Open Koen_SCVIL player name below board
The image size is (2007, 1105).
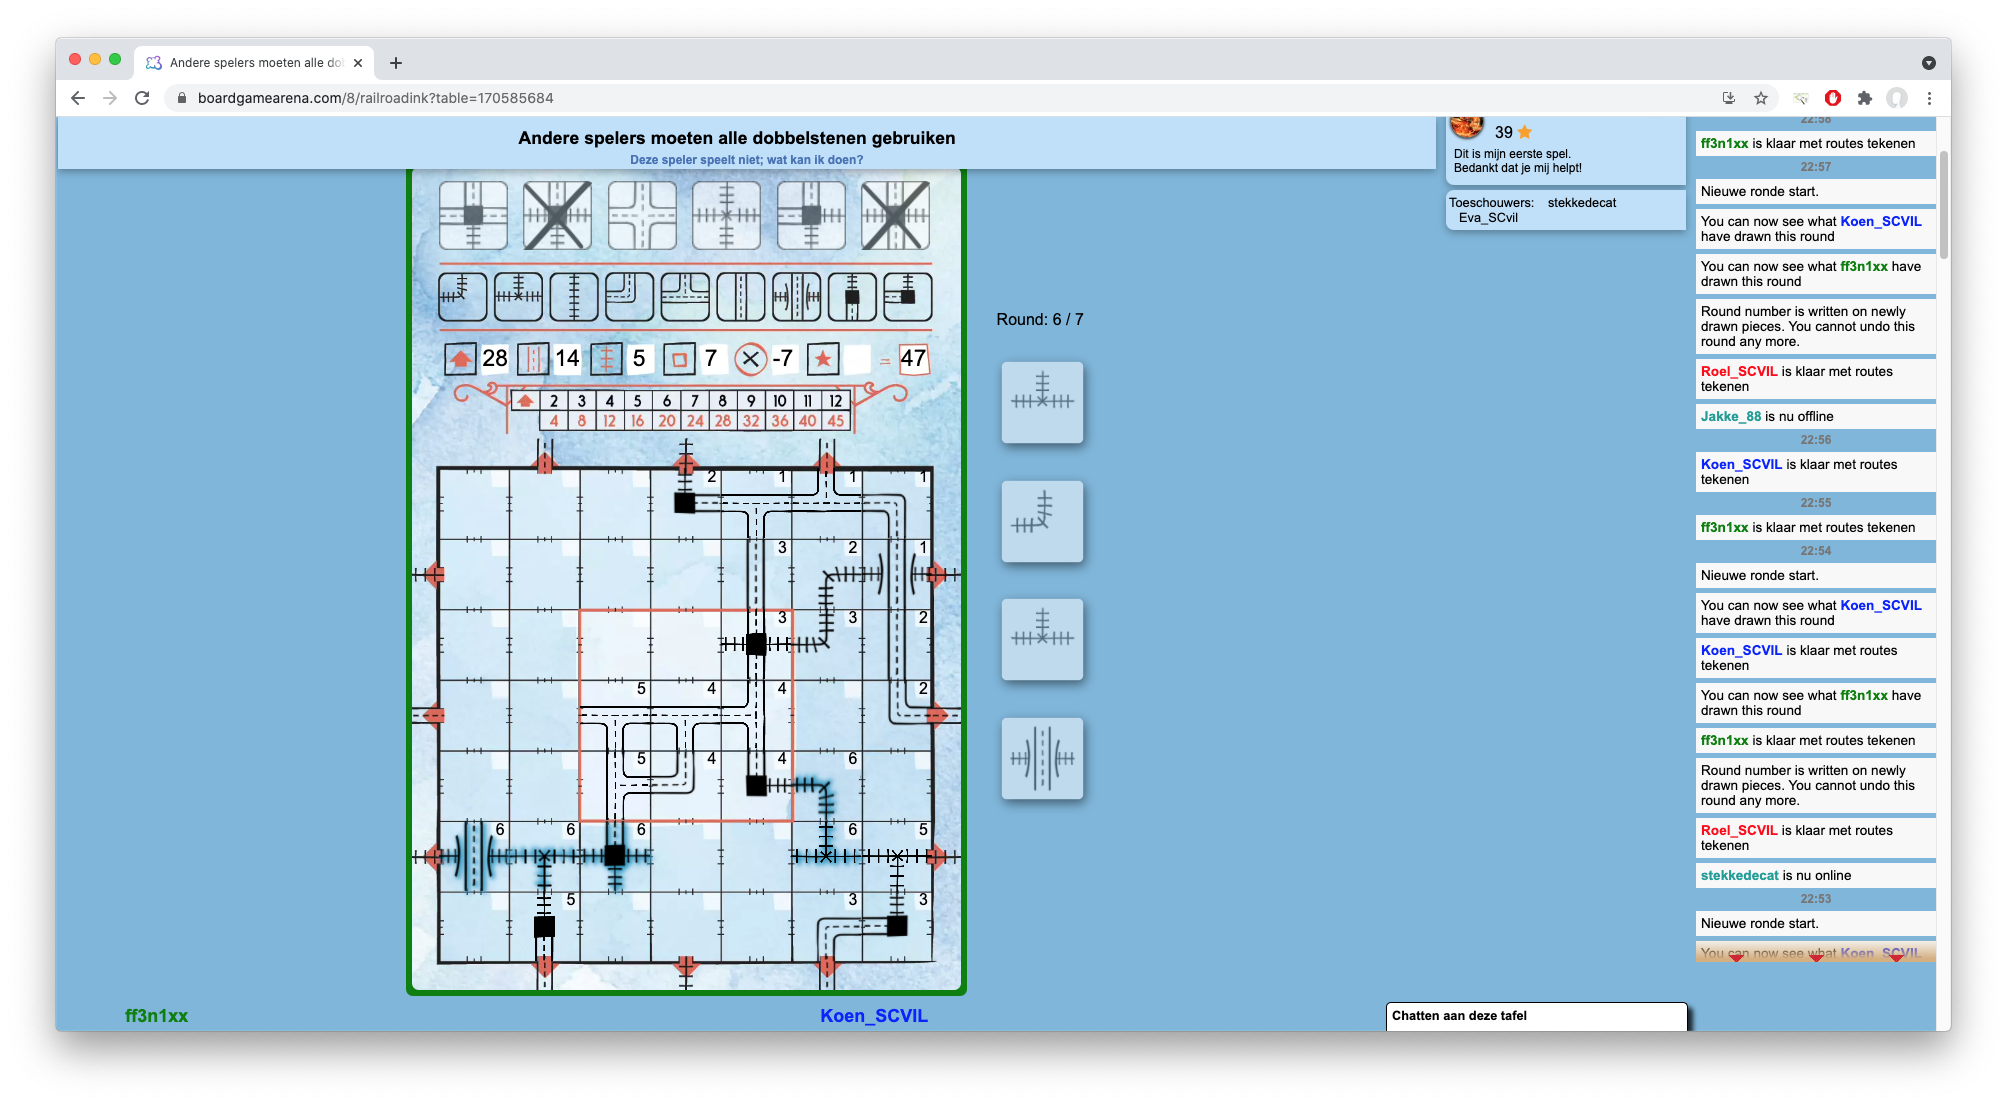pos(874,1016)
